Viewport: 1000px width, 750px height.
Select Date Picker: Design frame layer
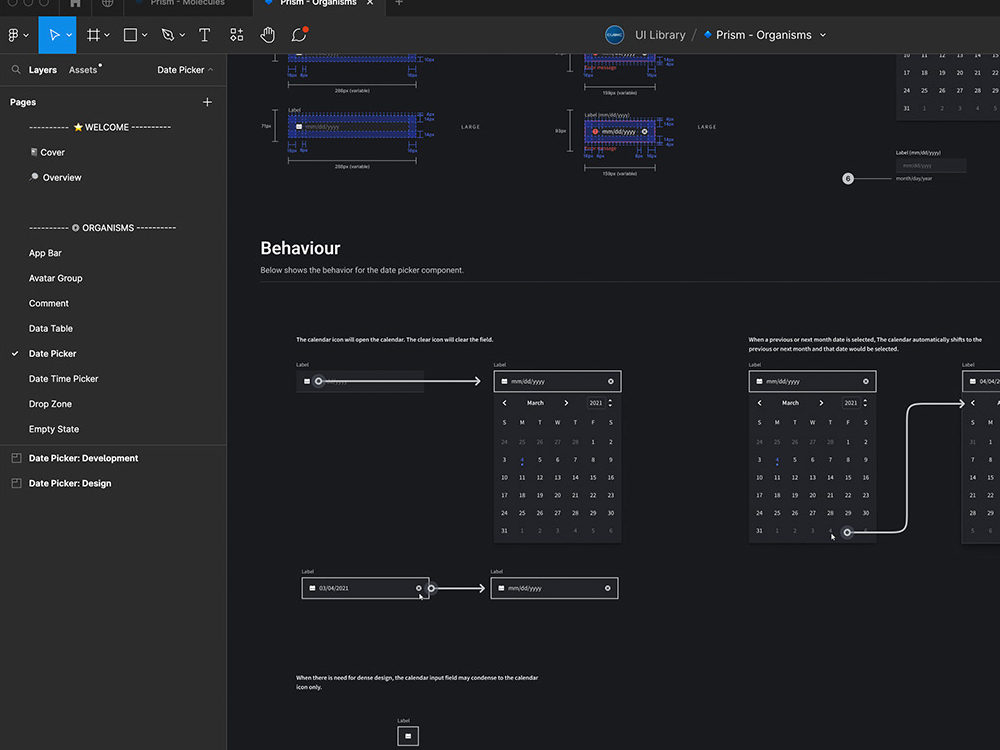[70, 483]
